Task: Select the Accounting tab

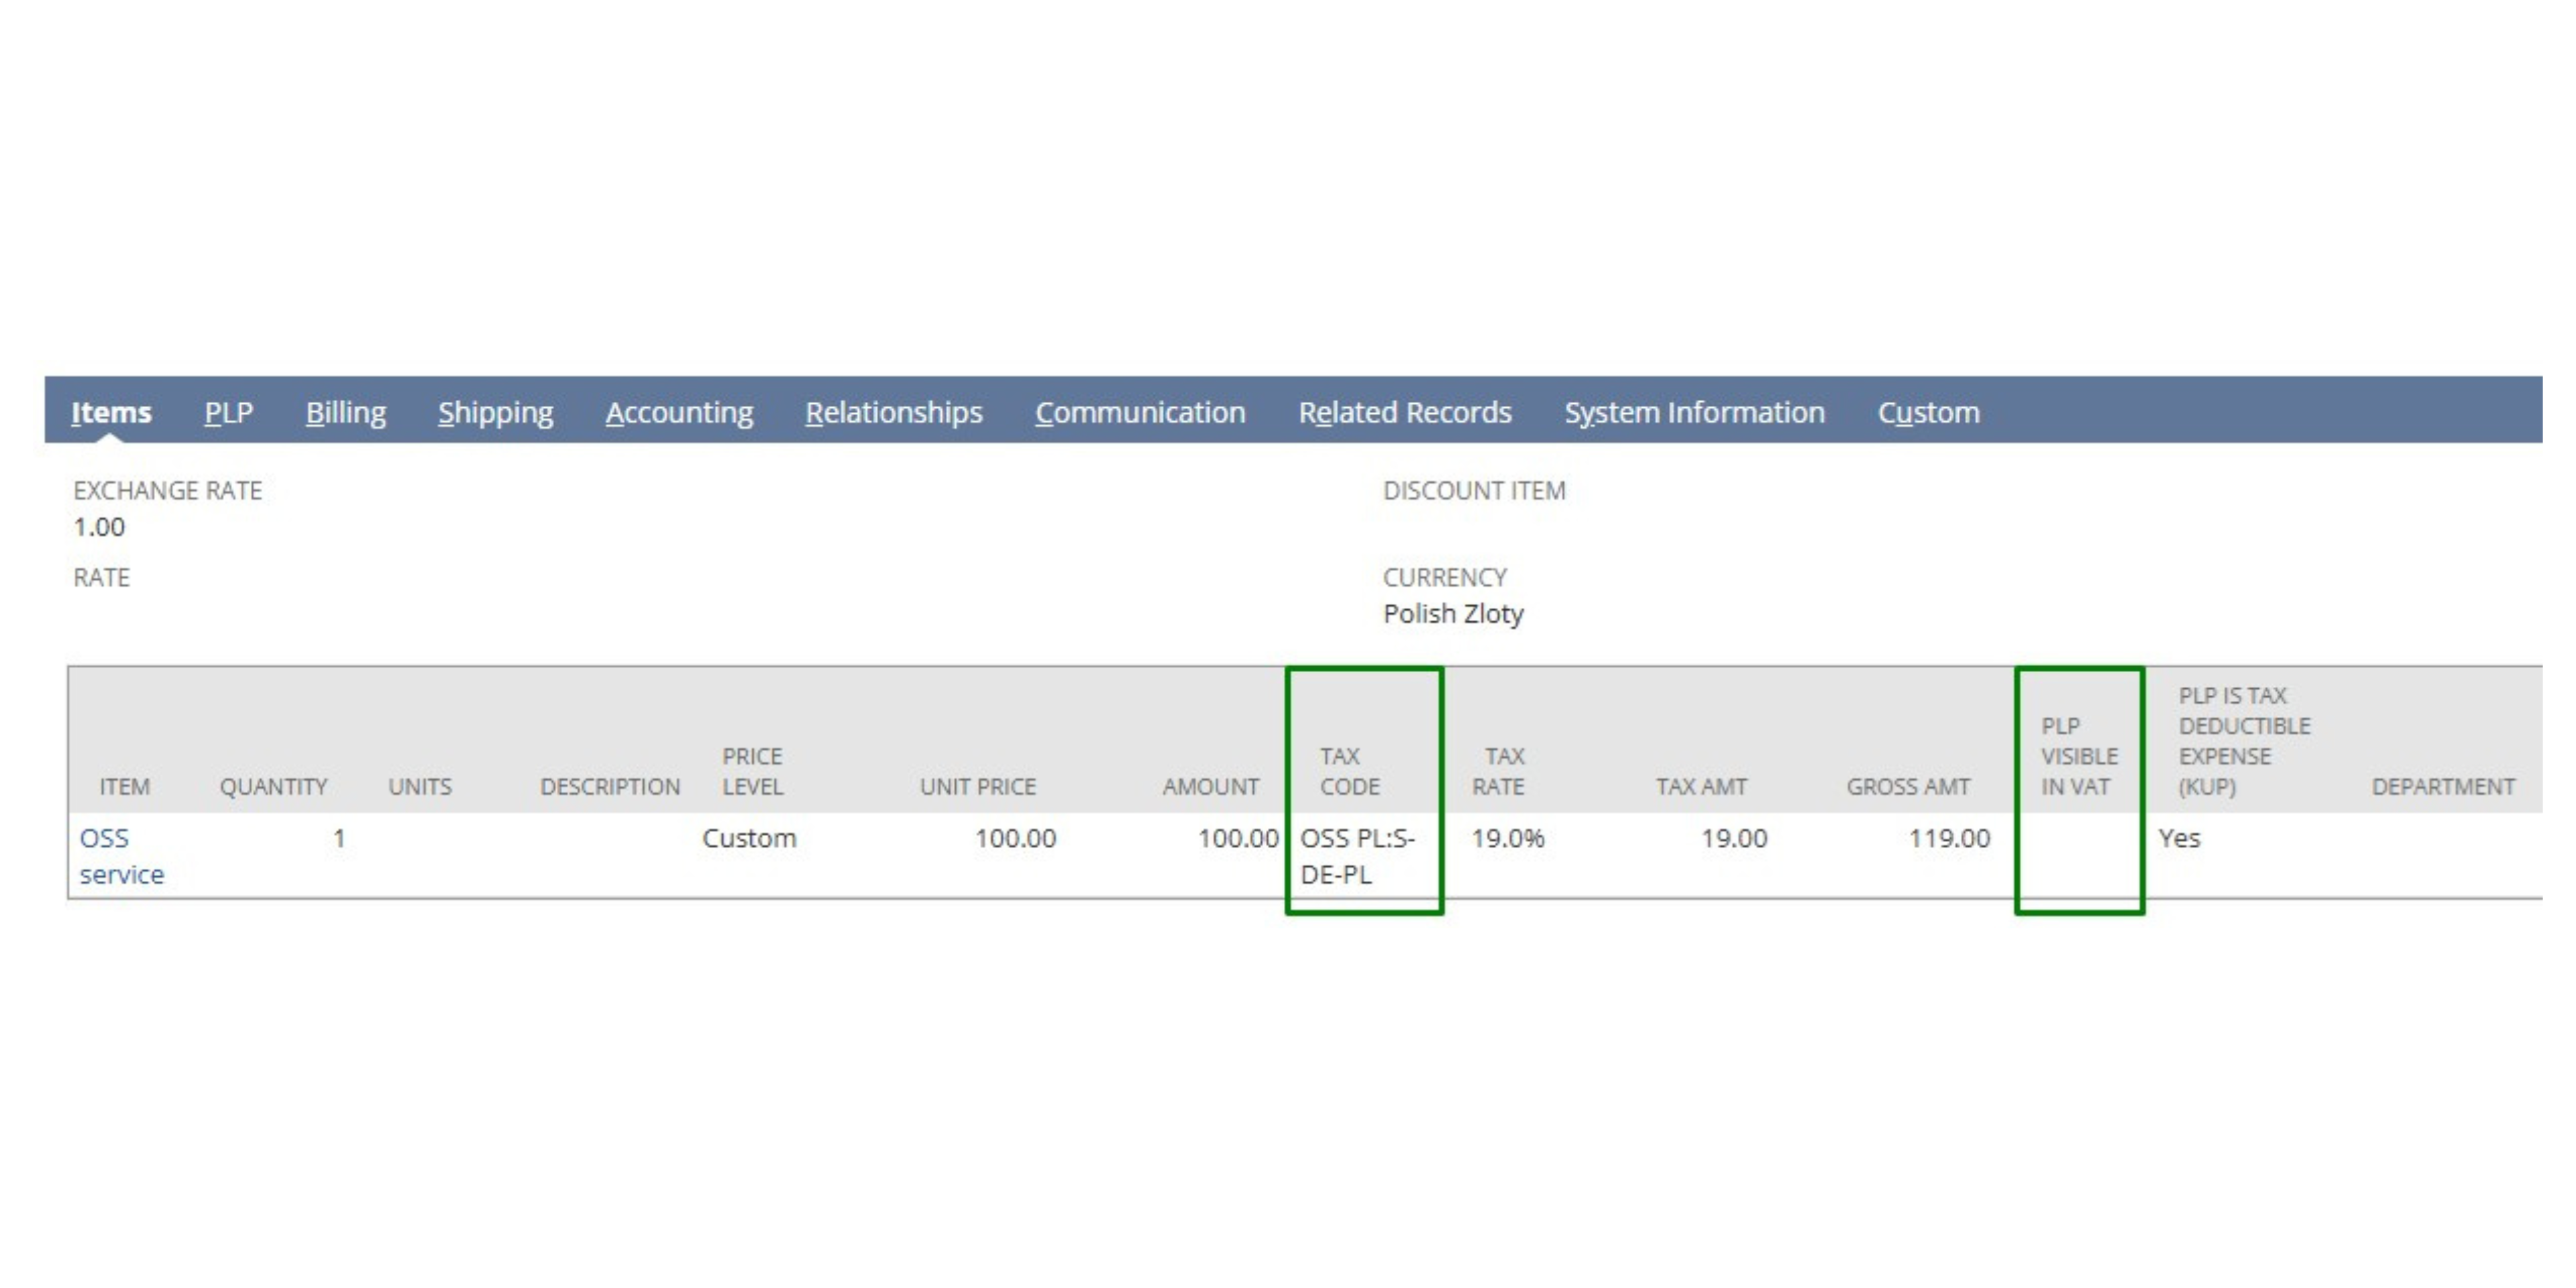Action: coord(679,412)
